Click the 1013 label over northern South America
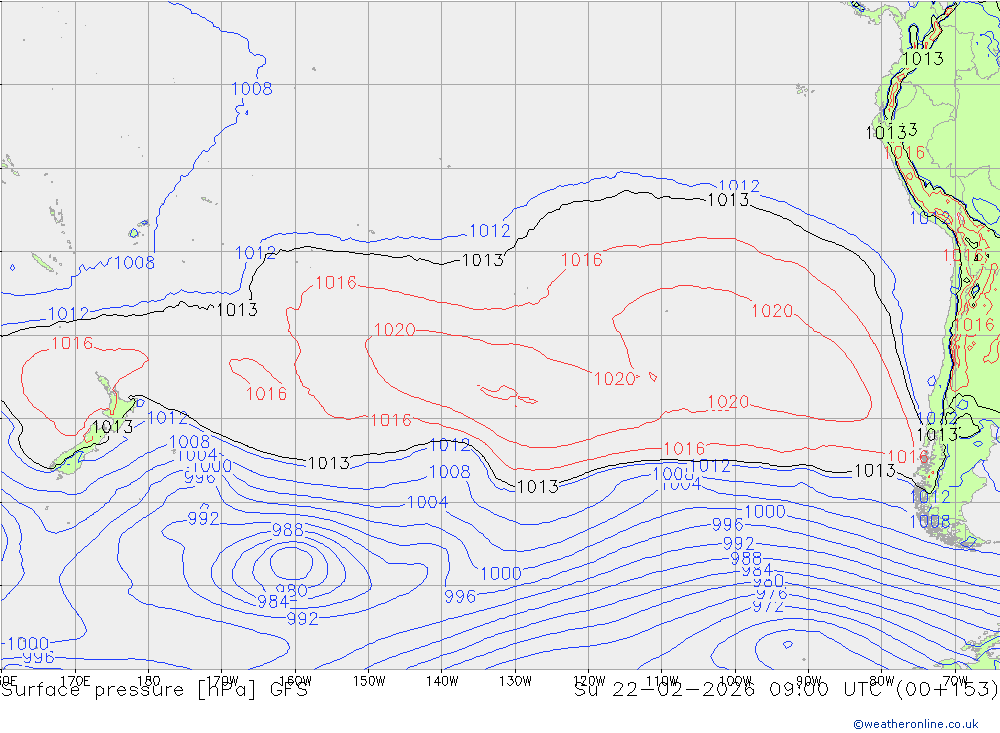 [x=923, y=59]
